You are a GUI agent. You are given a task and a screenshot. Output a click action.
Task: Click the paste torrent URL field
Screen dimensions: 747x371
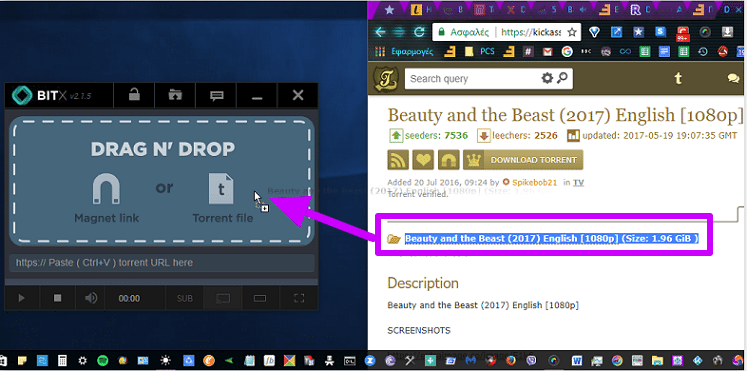[162, 262]
